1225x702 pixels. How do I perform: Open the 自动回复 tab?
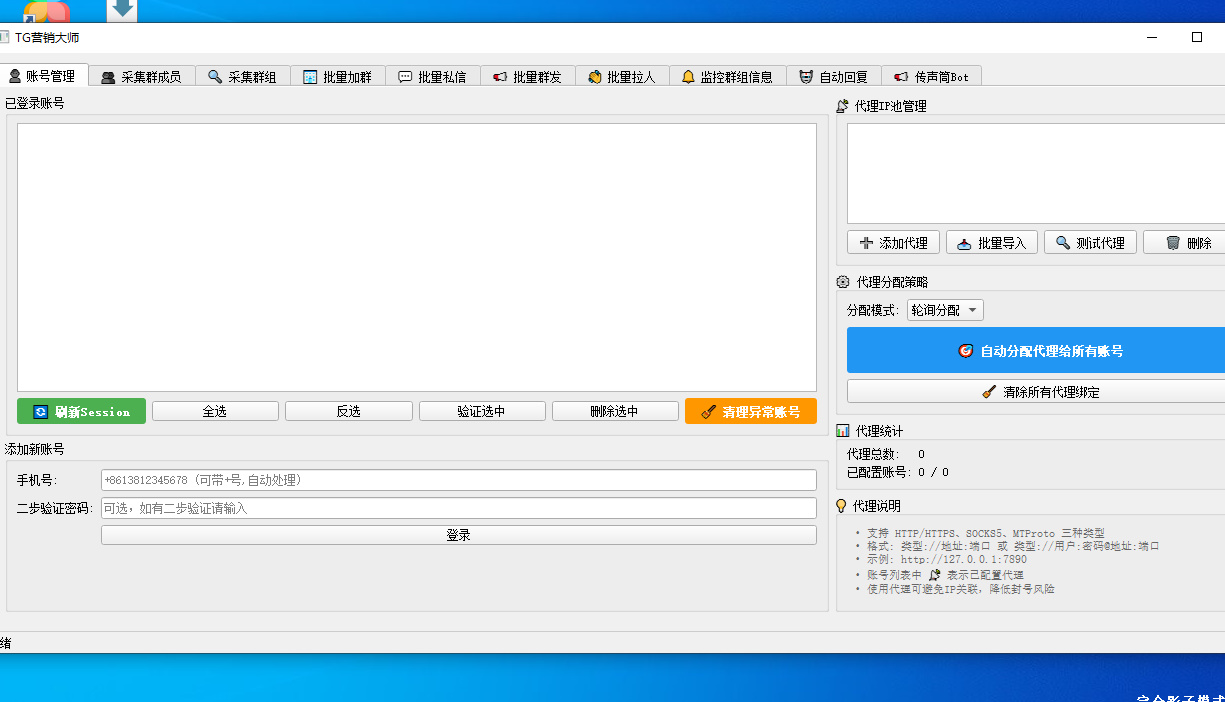833,77
